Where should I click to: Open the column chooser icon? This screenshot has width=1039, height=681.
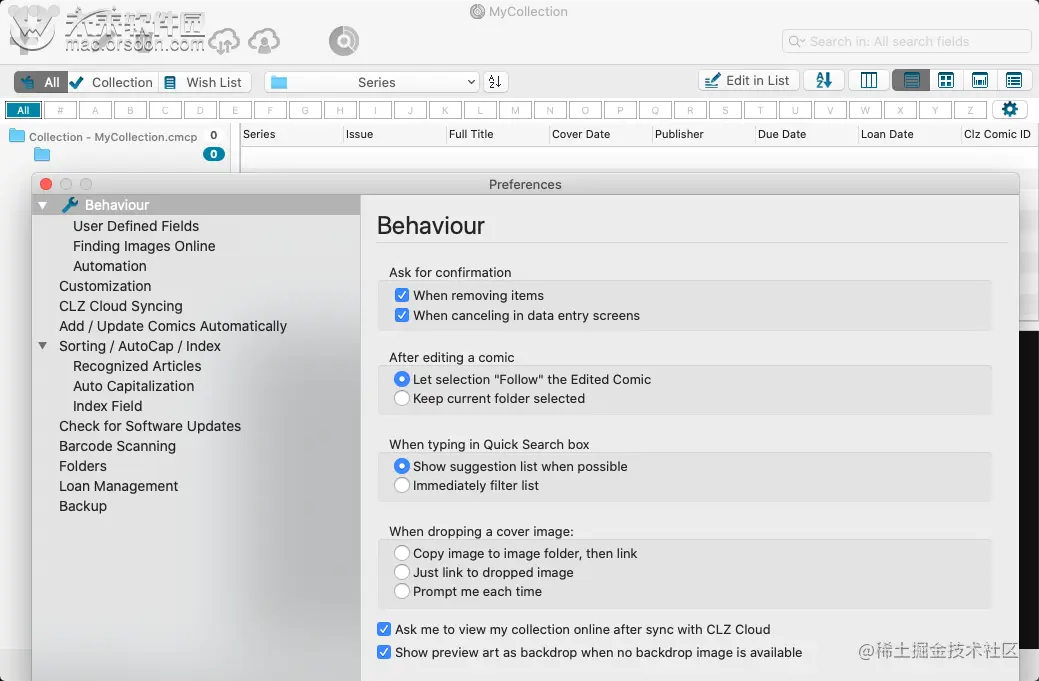pyautogui.click(x=869, y=81)
